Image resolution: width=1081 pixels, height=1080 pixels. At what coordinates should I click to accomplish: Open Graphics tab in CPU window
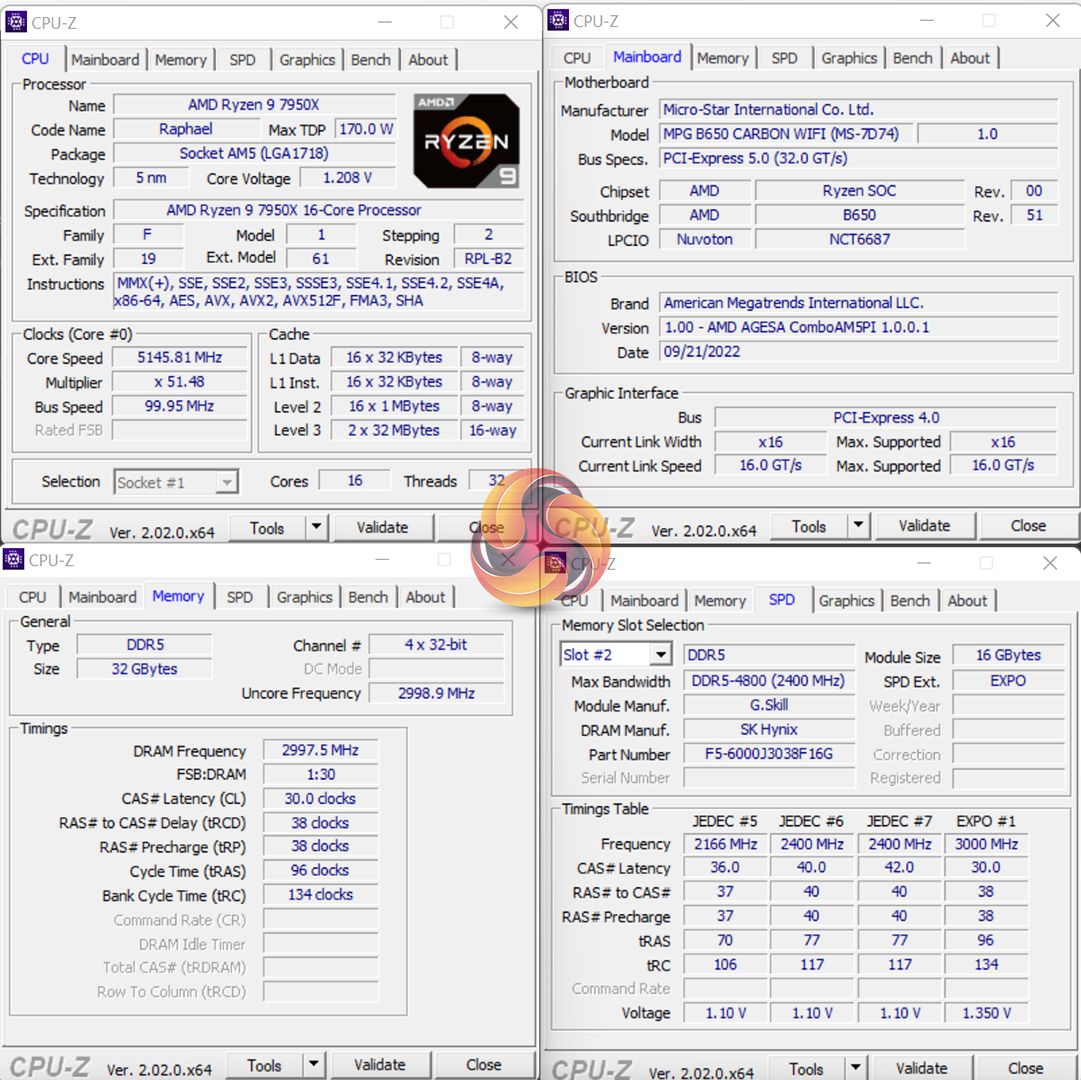click(x=307, y=59)
